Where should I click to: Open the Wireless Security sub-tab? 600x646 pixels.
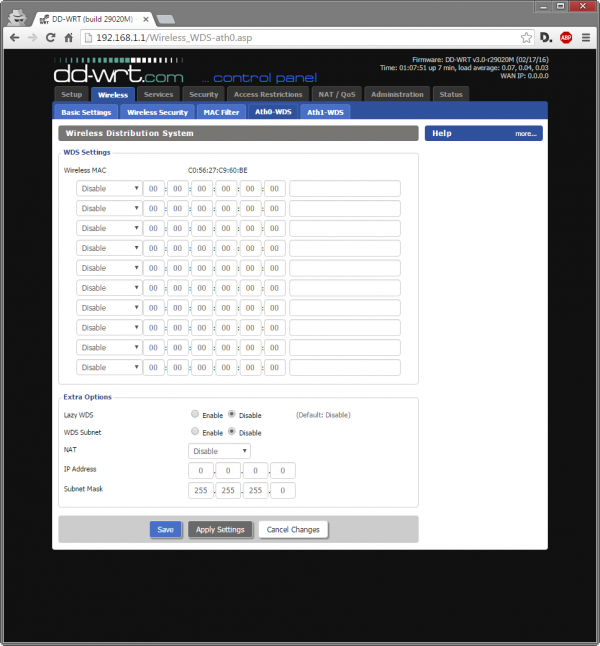click(157, 112)
